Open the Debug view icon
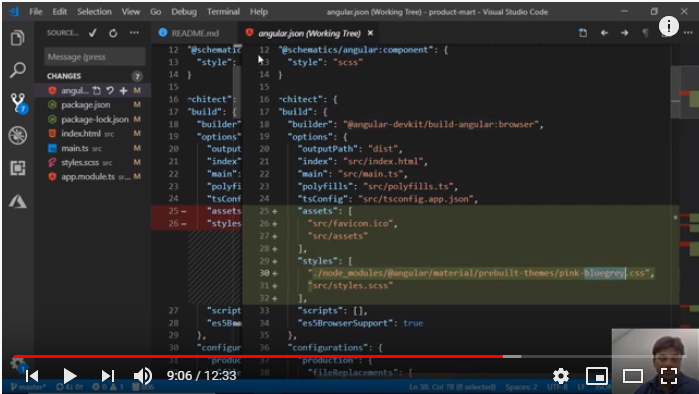 (x=18, y=135)
